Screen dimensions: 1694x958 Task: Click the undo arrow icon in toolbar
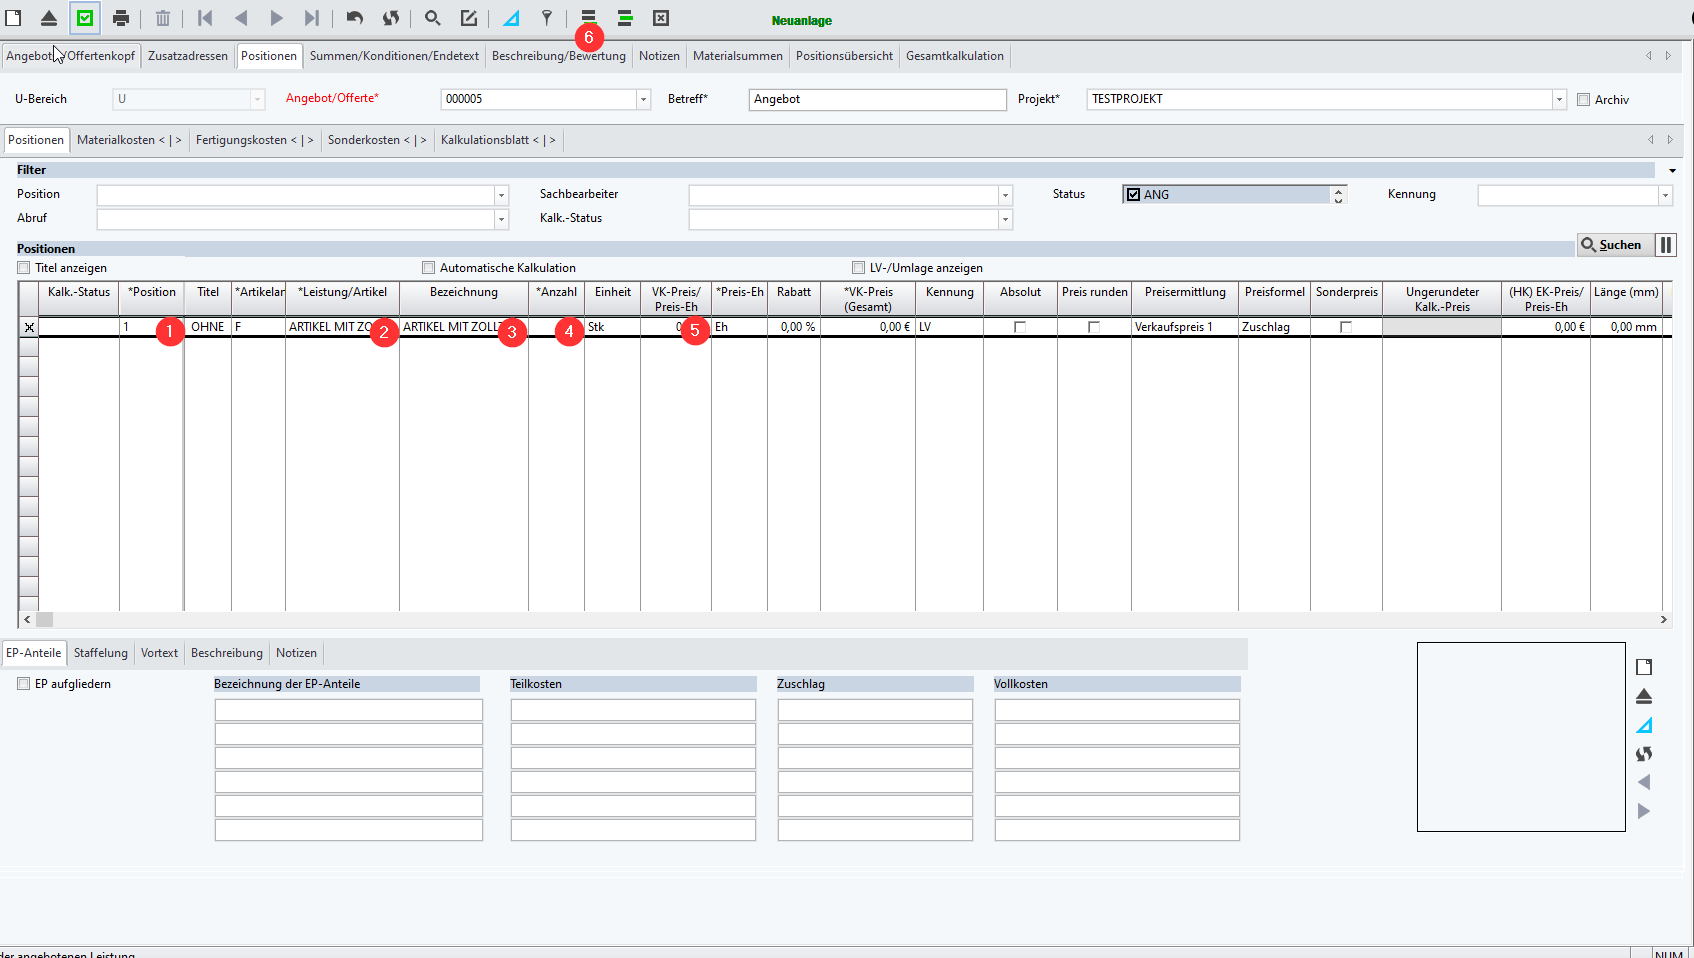(354, 18)
